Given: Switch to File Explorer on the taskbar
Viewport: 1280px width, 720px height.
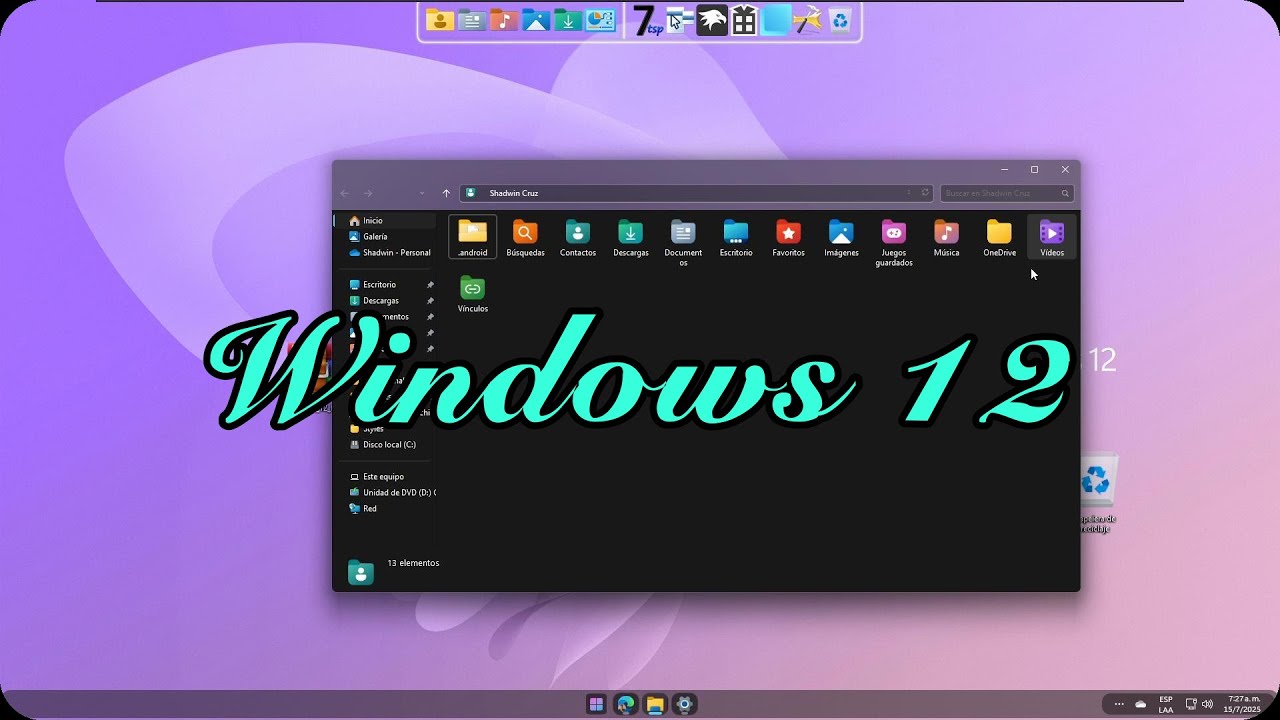Looking at the screenshot, I should click(655, 704).
